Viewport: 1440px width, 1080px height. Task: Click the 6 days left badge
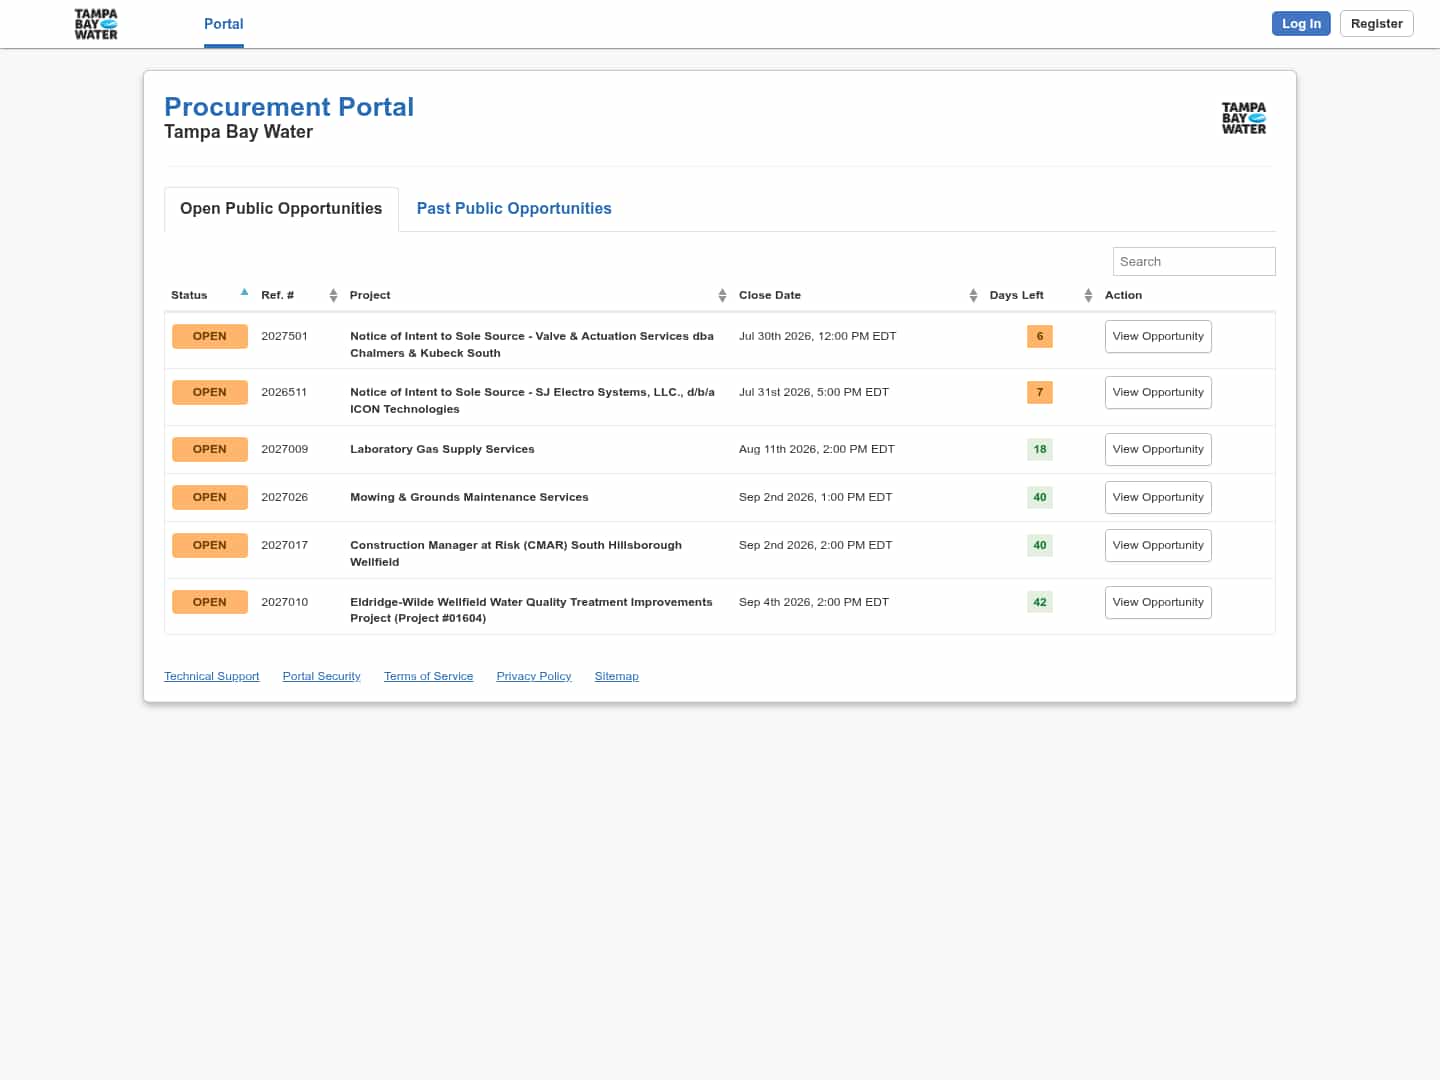click(1040, 336)
